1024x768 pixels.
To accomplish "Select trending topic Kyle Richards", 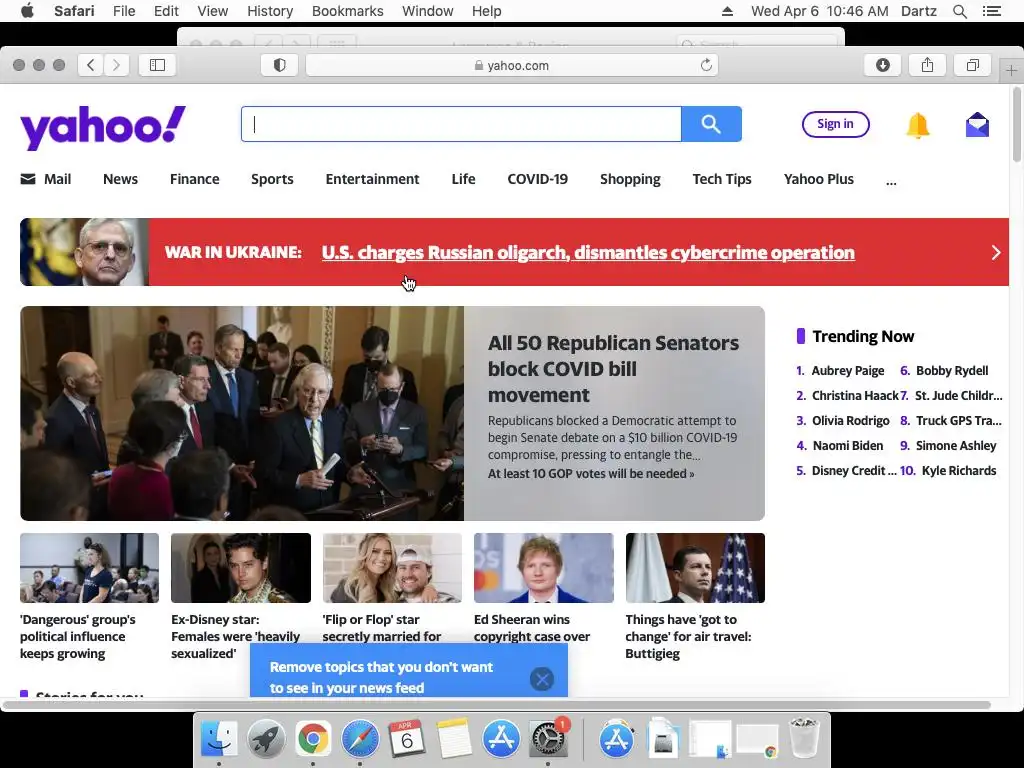I will pyautogui.click(x=959, y=471).
